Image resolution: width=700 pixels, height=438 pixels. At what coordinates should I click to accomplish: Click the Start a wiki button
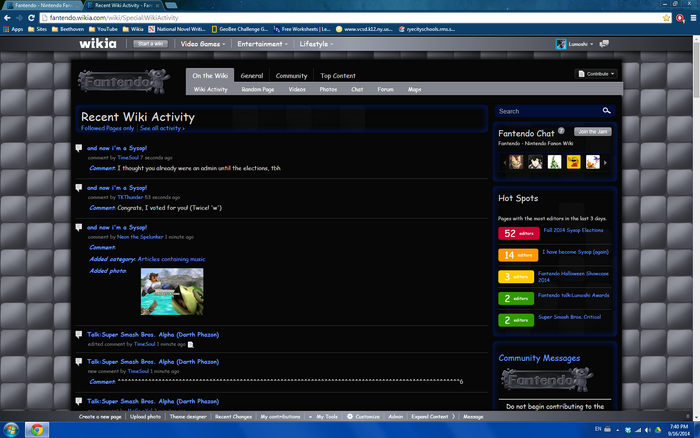(150, 44)
